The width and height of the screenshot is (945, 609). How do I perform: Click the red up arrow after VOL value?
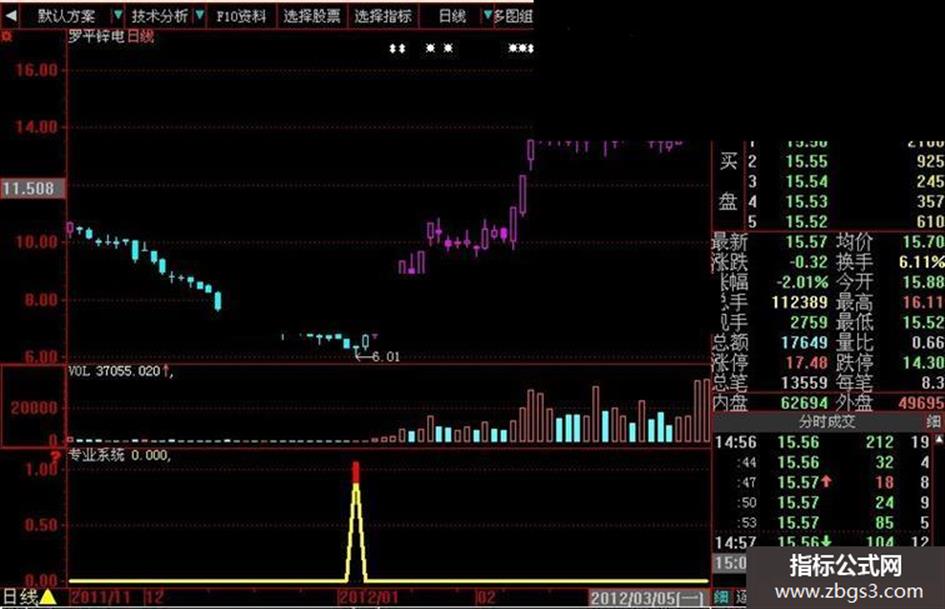pos(166,371)
